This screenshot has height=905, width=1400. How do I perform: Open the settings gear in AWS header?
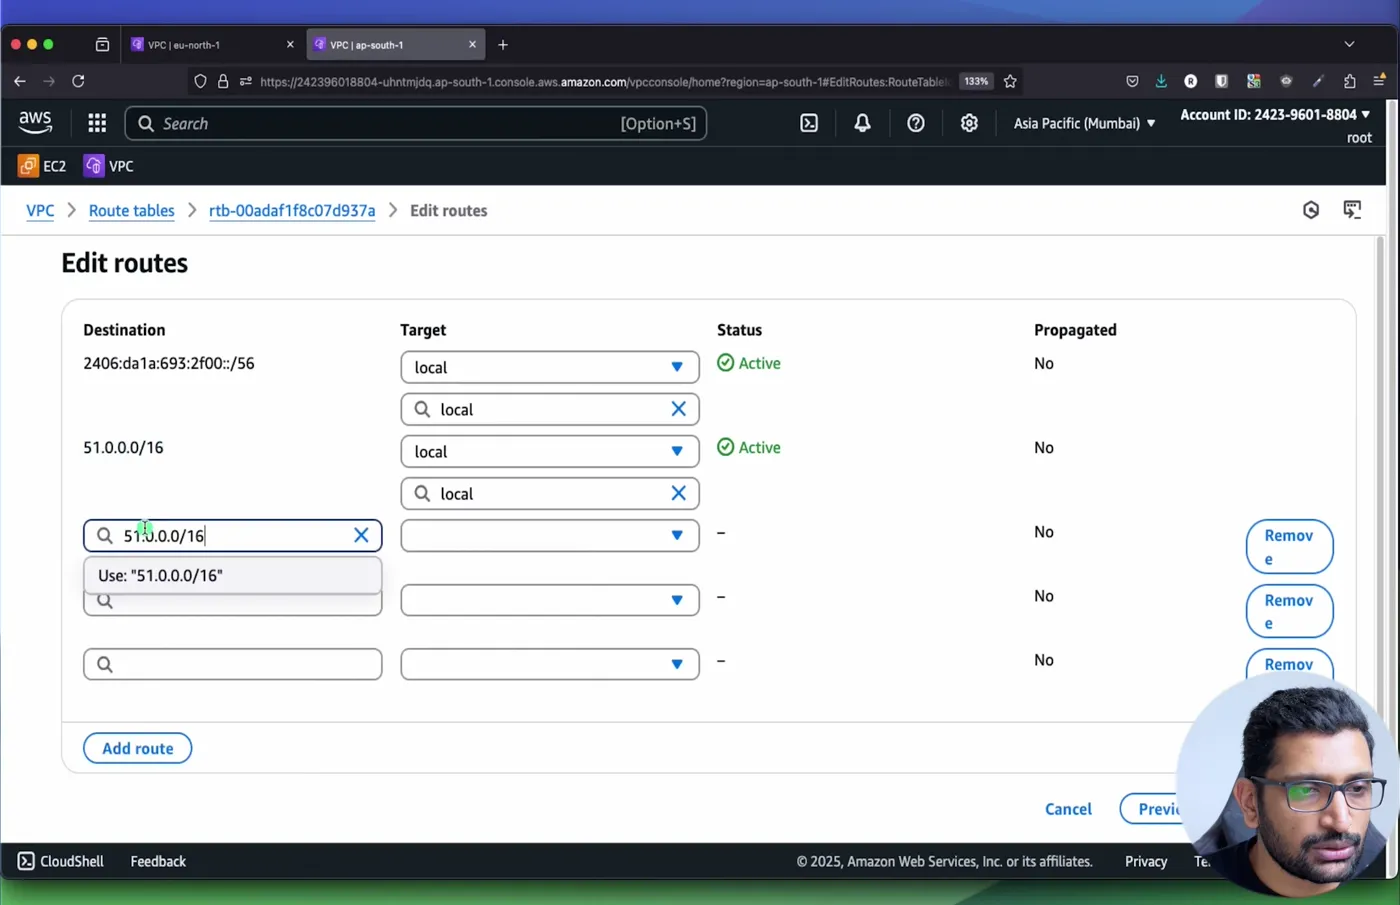click(969, 123)
